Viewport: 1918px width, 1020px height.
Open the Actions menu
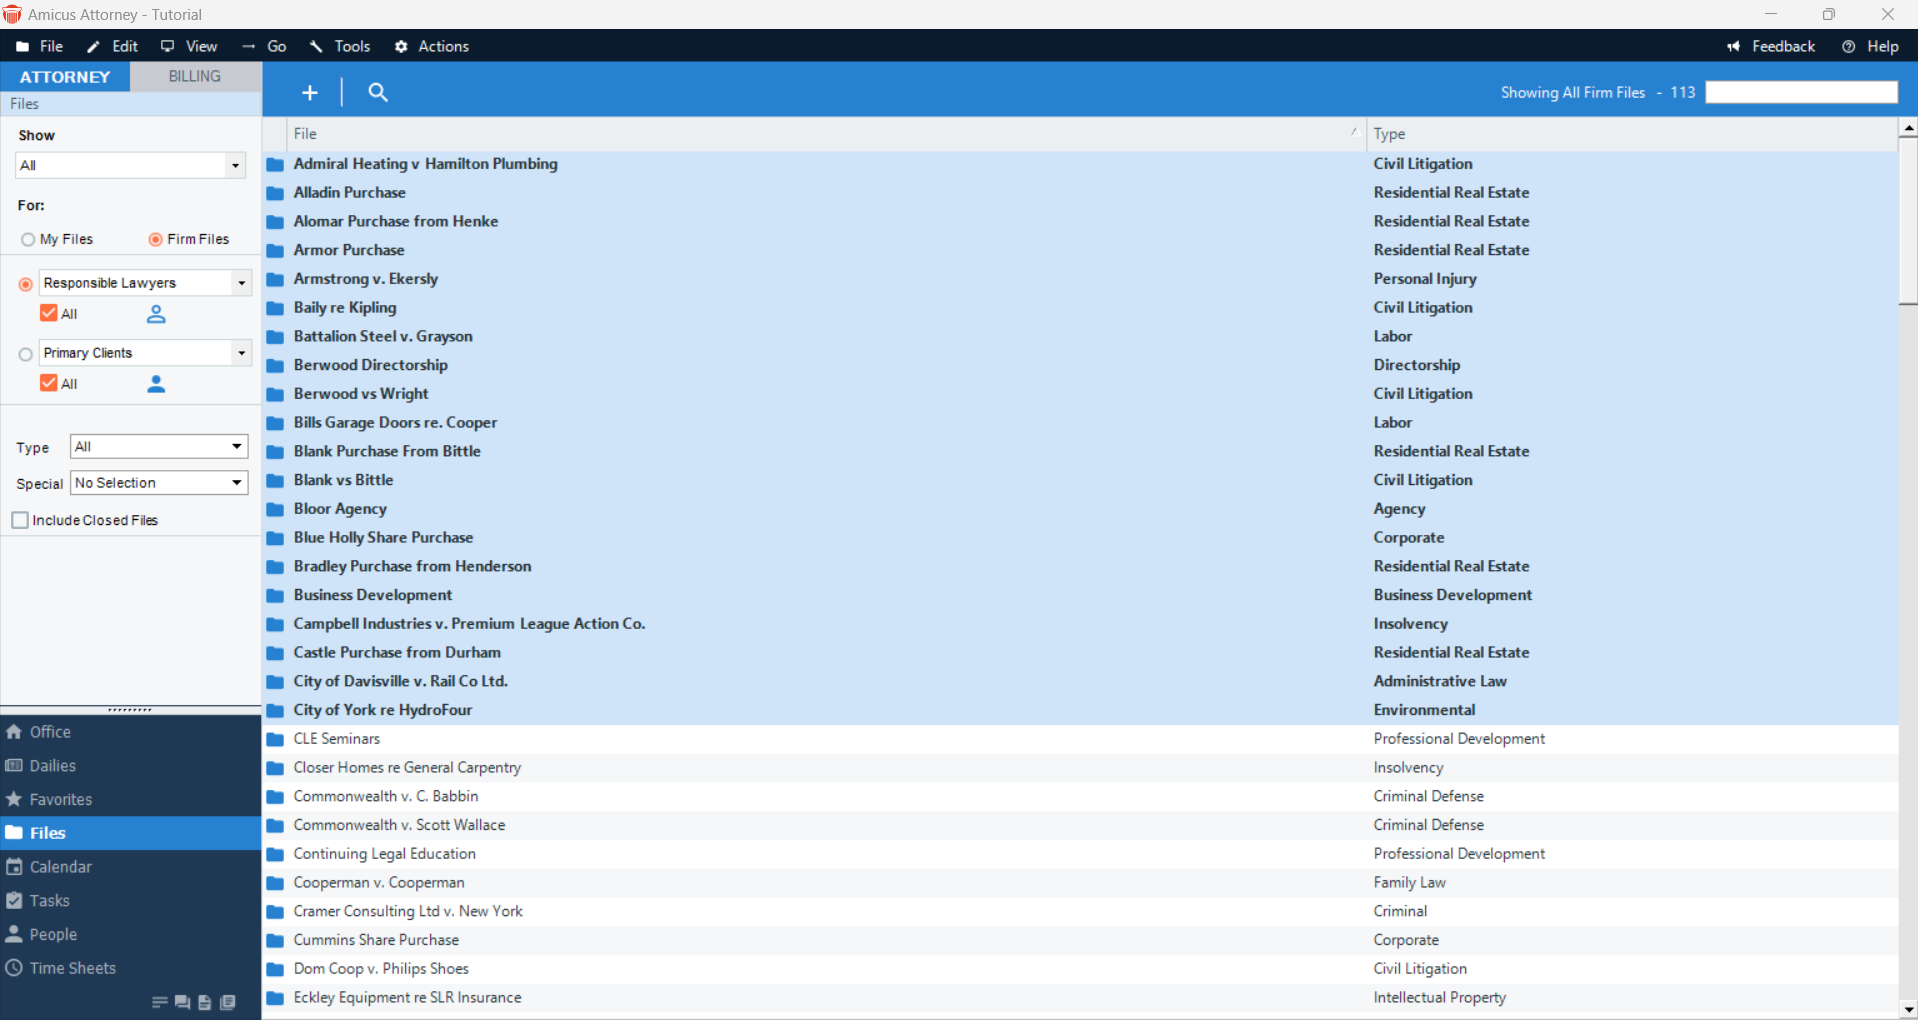click(432, 46)
